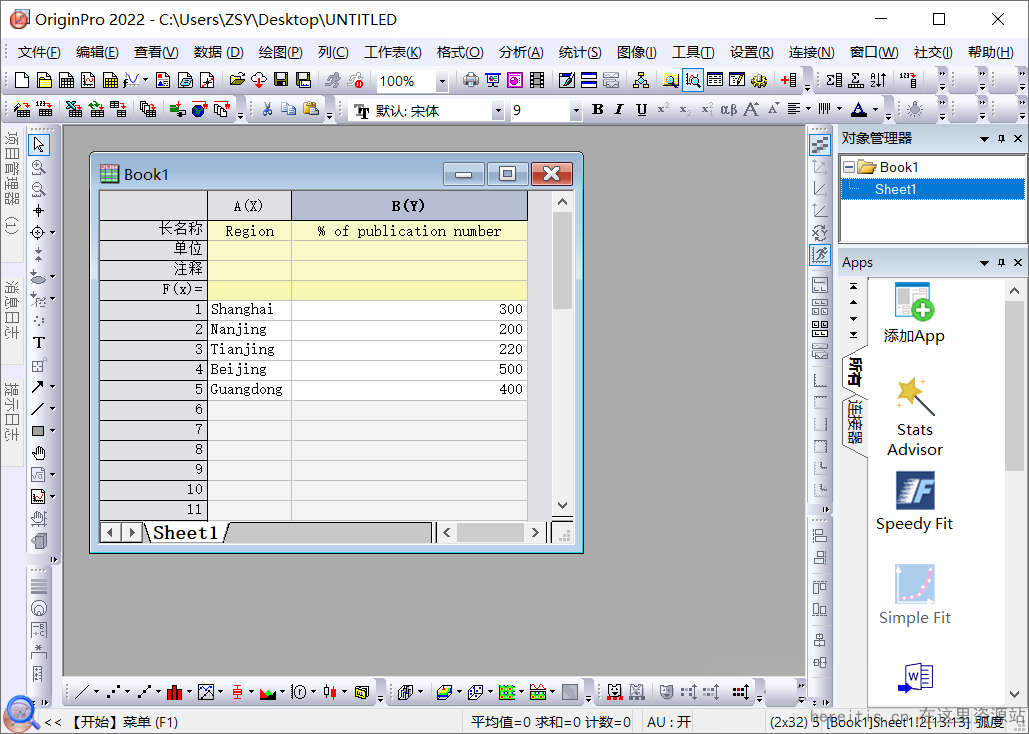Open Apps panel dropdown arrow
Image resolution: width=1029 pixels, height=734 pixels.
(x=984, y=263)
